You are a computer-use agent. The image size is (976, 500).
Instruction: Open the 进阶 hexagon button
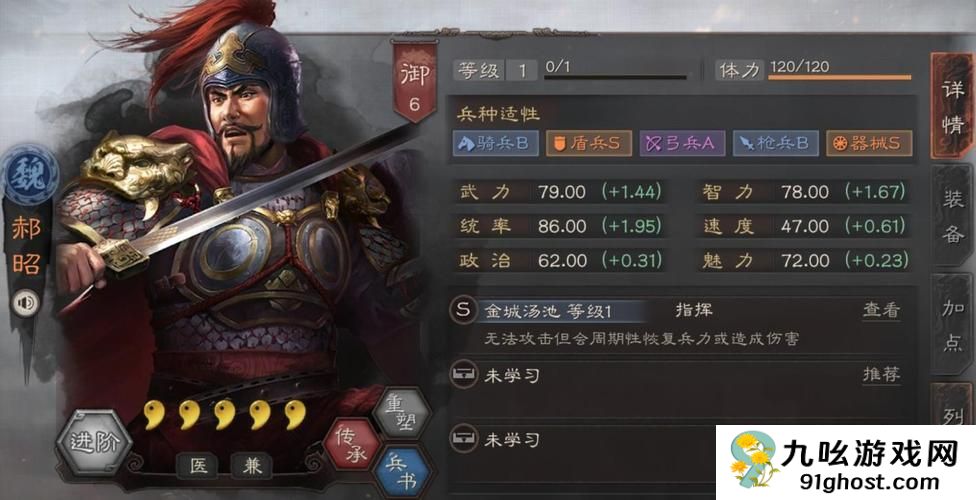94,443
